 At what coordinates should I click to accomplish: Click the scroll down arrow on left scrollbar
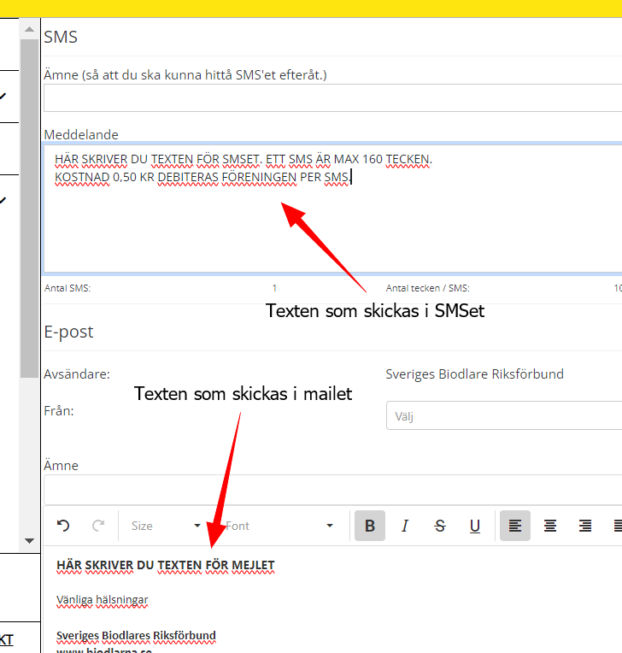point(29,541)
